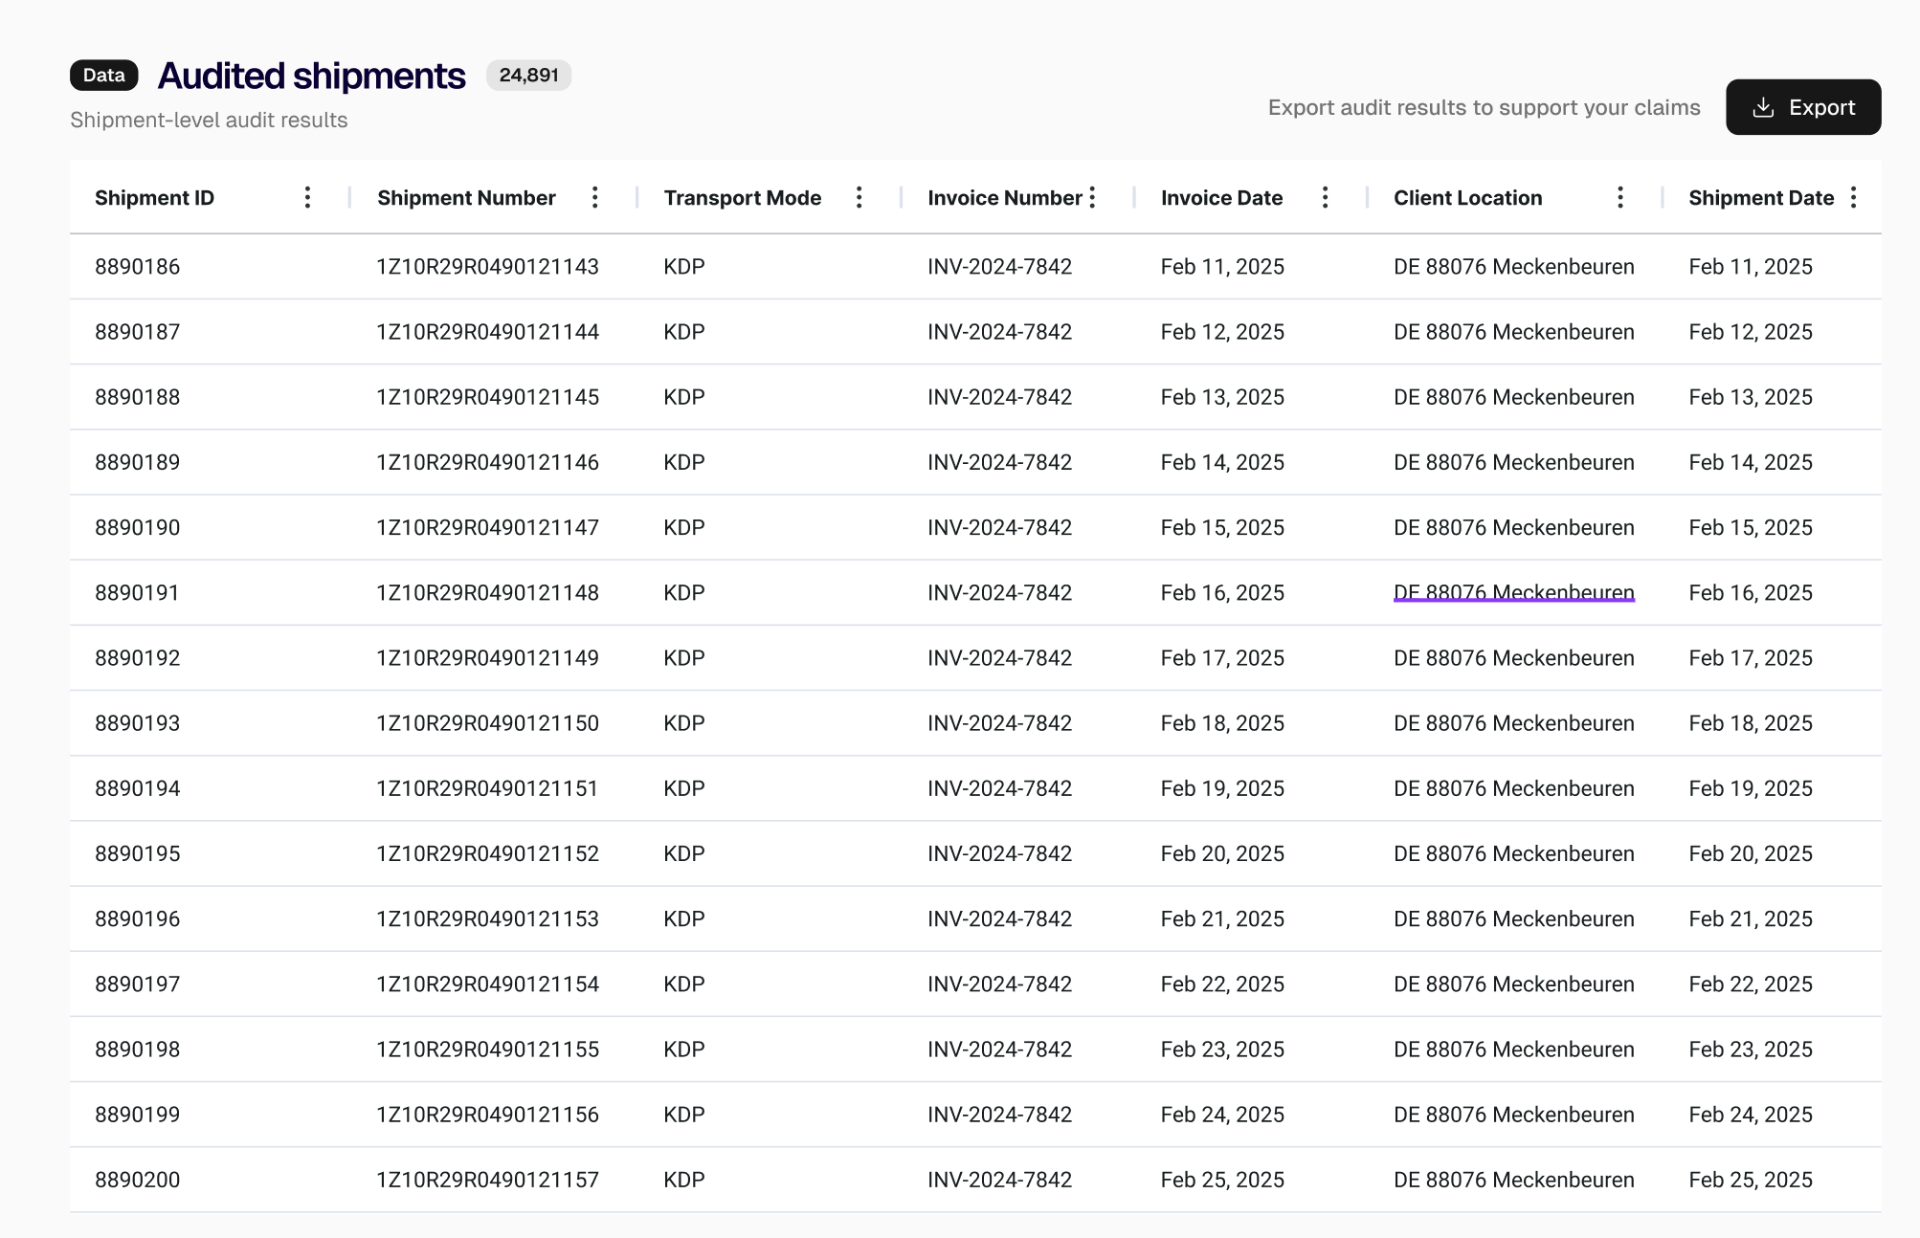
Task: Click shipment date Feb 13, 2025
Action: (x=1750, y=397)
